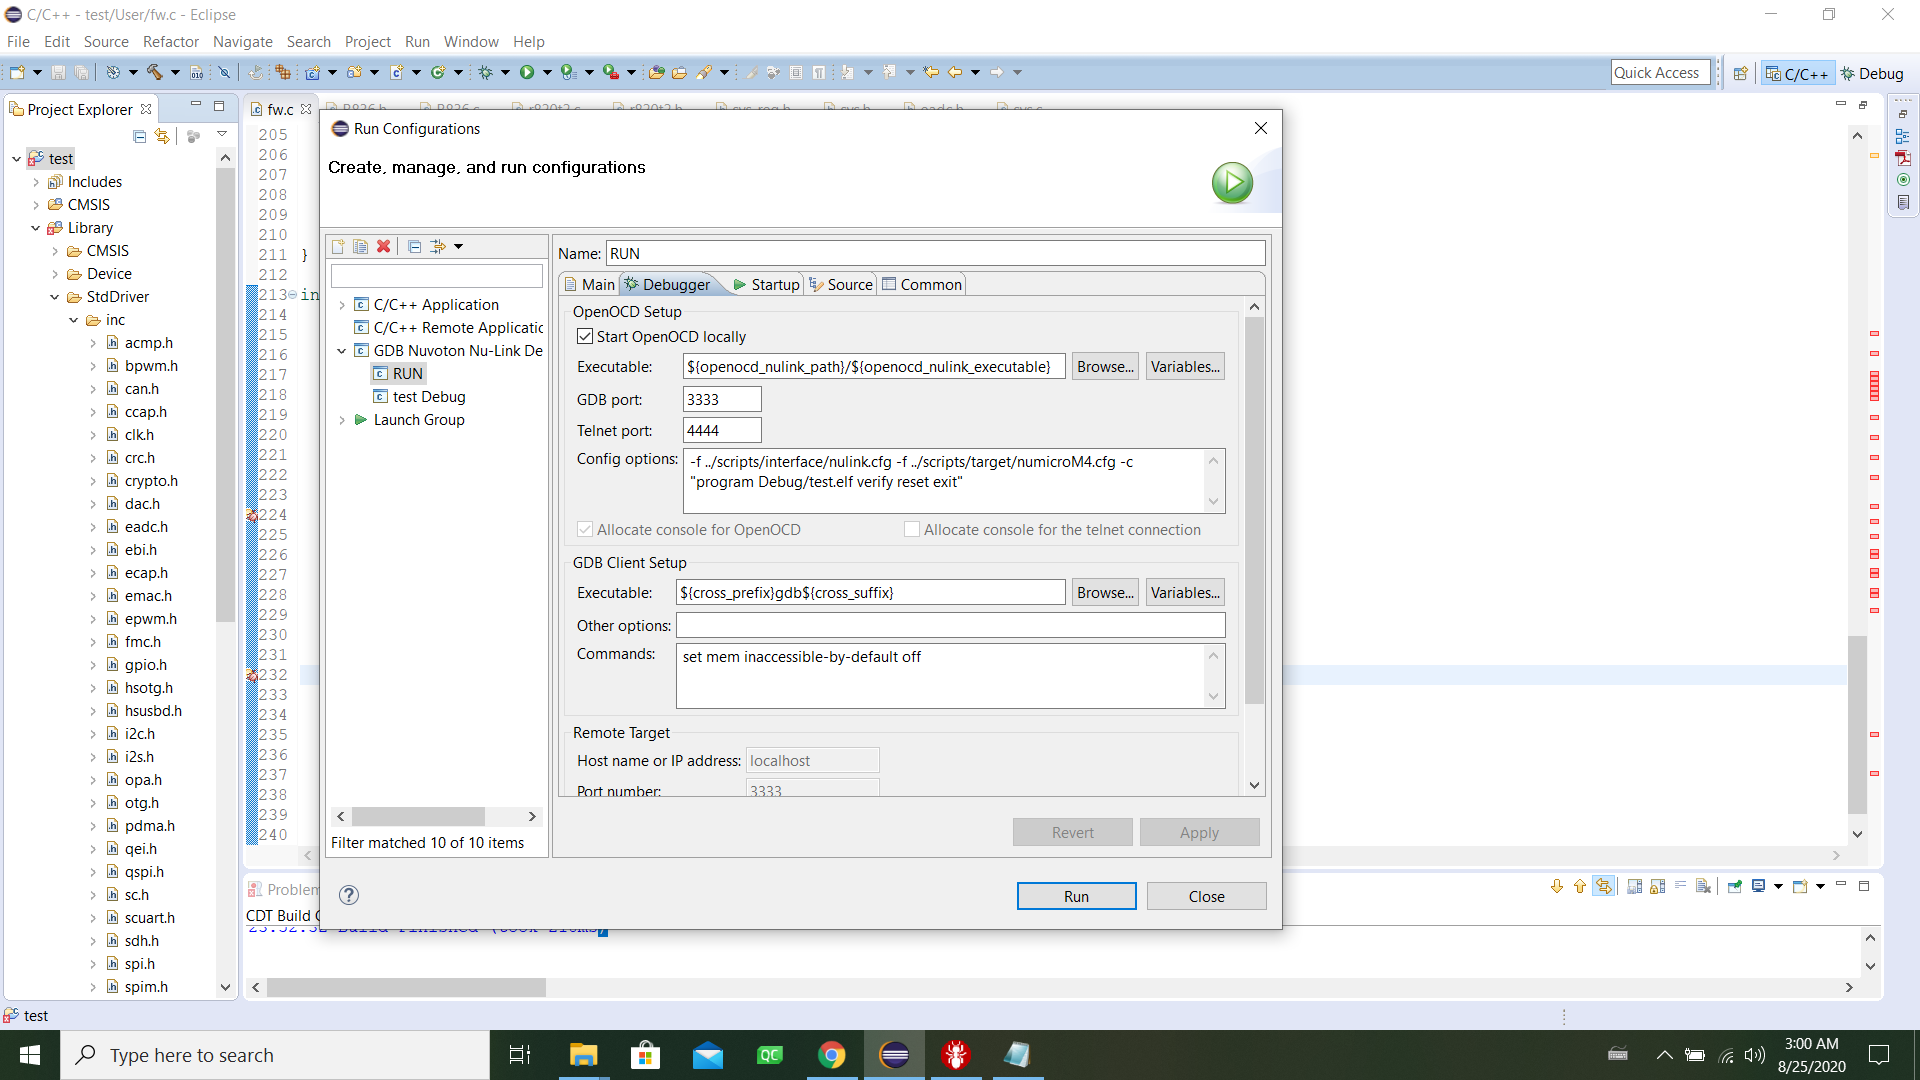The width and height of the screenshot is (1920, 1080).
Task: Browse for the OpenOCD executable
Action: point(1104,366)
